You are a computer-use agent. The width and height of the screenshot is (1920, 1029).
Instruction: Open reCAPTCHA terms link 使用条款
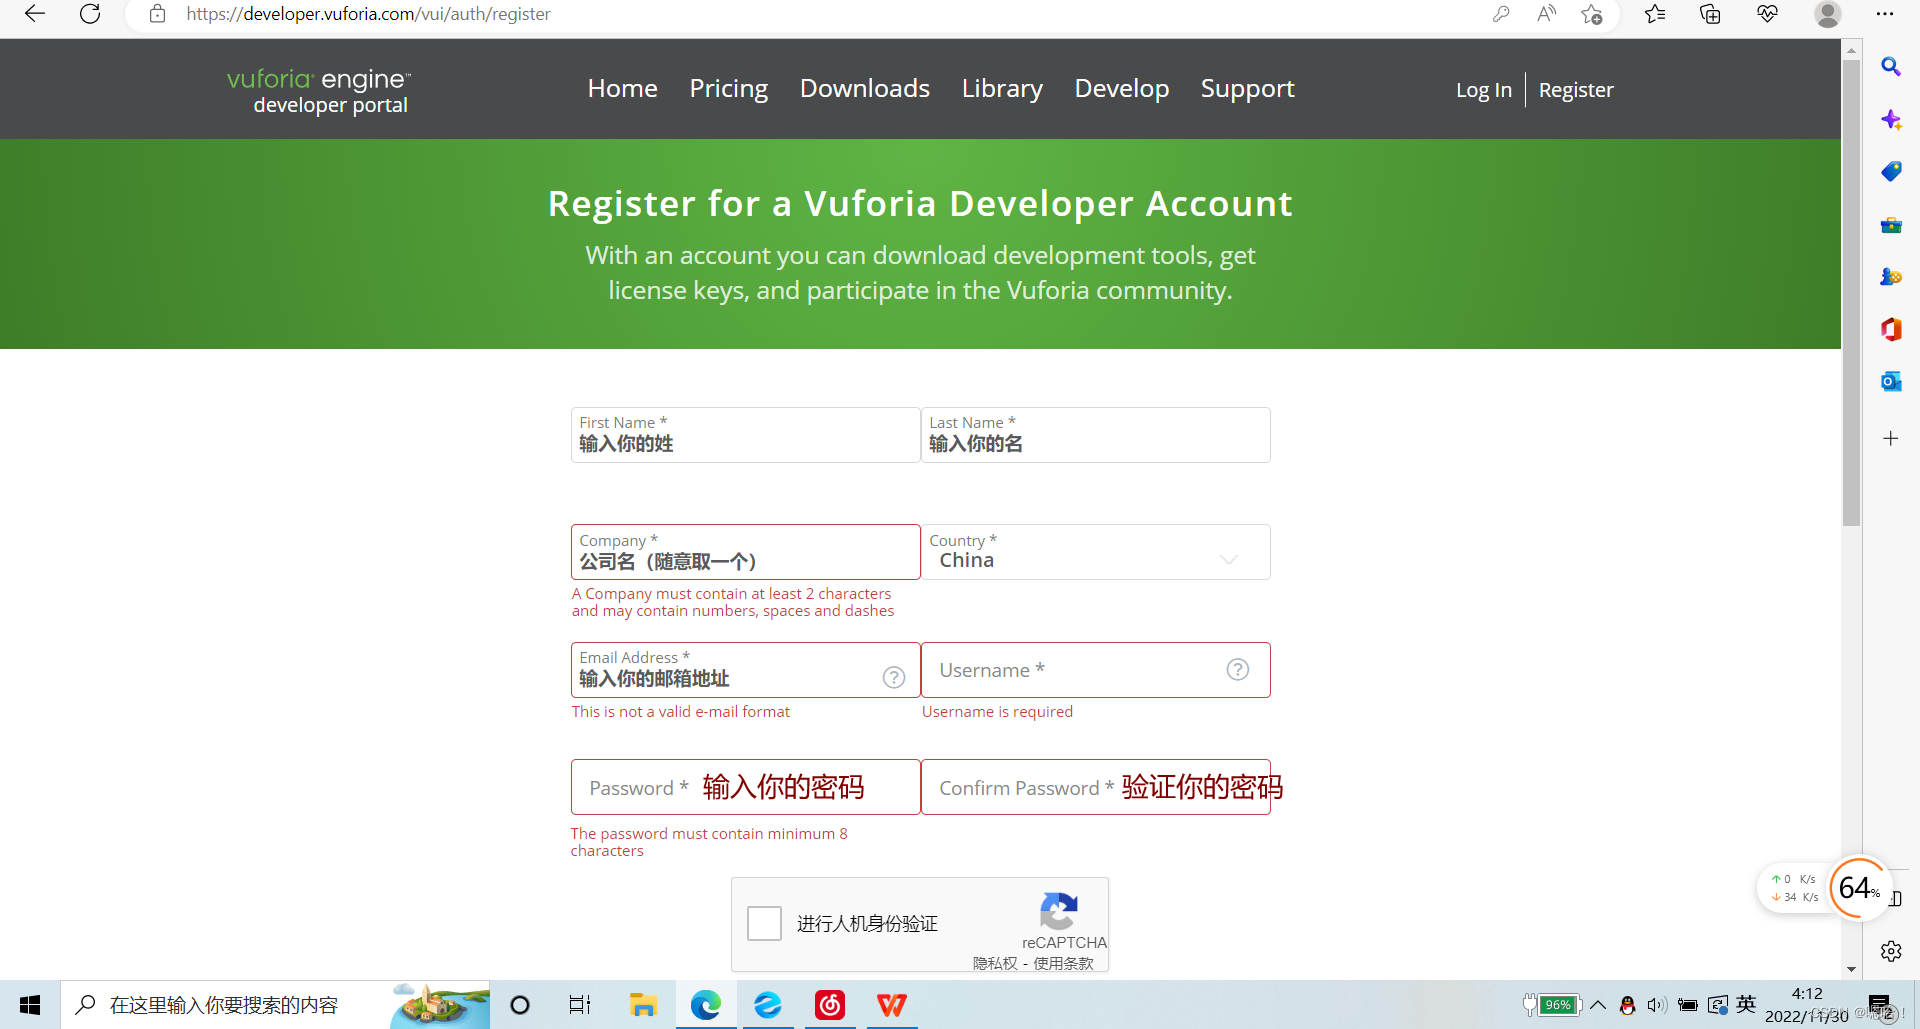tap(1063, 963)
